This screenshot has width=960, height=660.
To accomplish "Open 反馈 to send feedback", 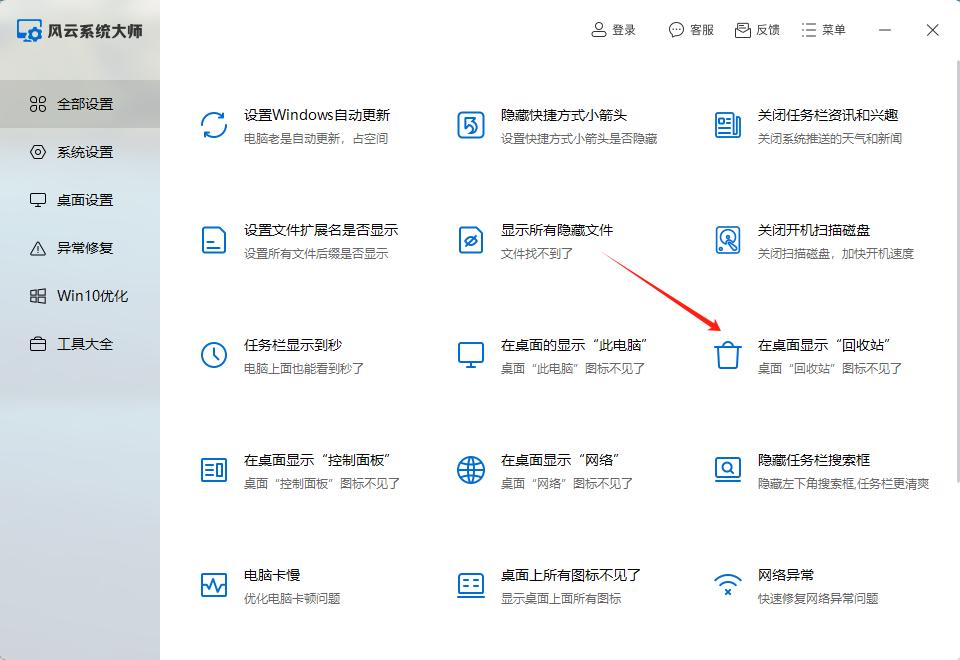I will (x=758, y=29).
